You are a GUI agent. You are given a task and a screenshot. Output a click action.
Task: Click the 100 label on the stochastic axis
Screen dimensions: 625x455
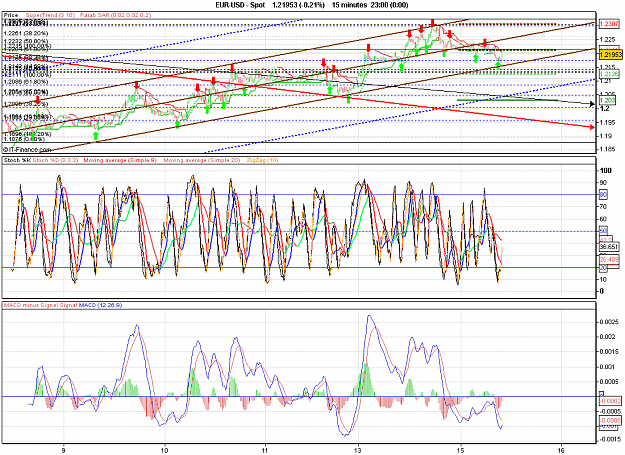605,171
